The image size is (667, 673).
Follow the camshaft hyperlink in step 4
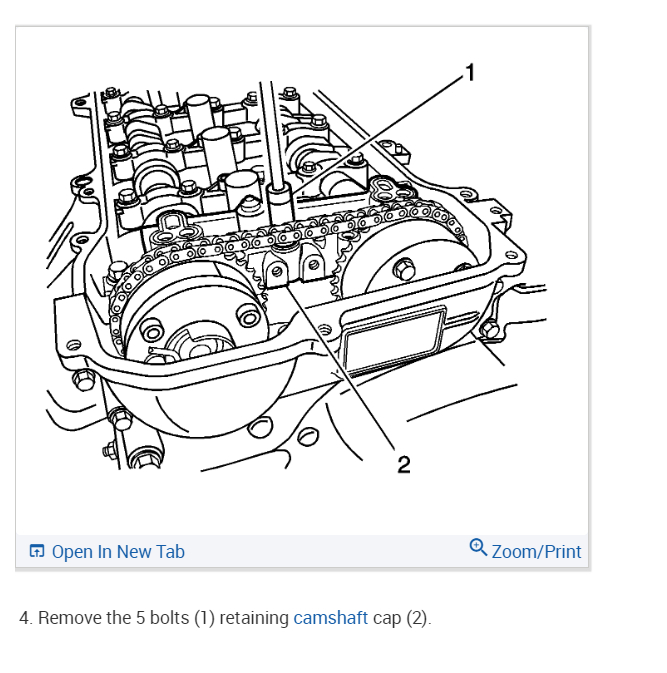tap(330, 618)
